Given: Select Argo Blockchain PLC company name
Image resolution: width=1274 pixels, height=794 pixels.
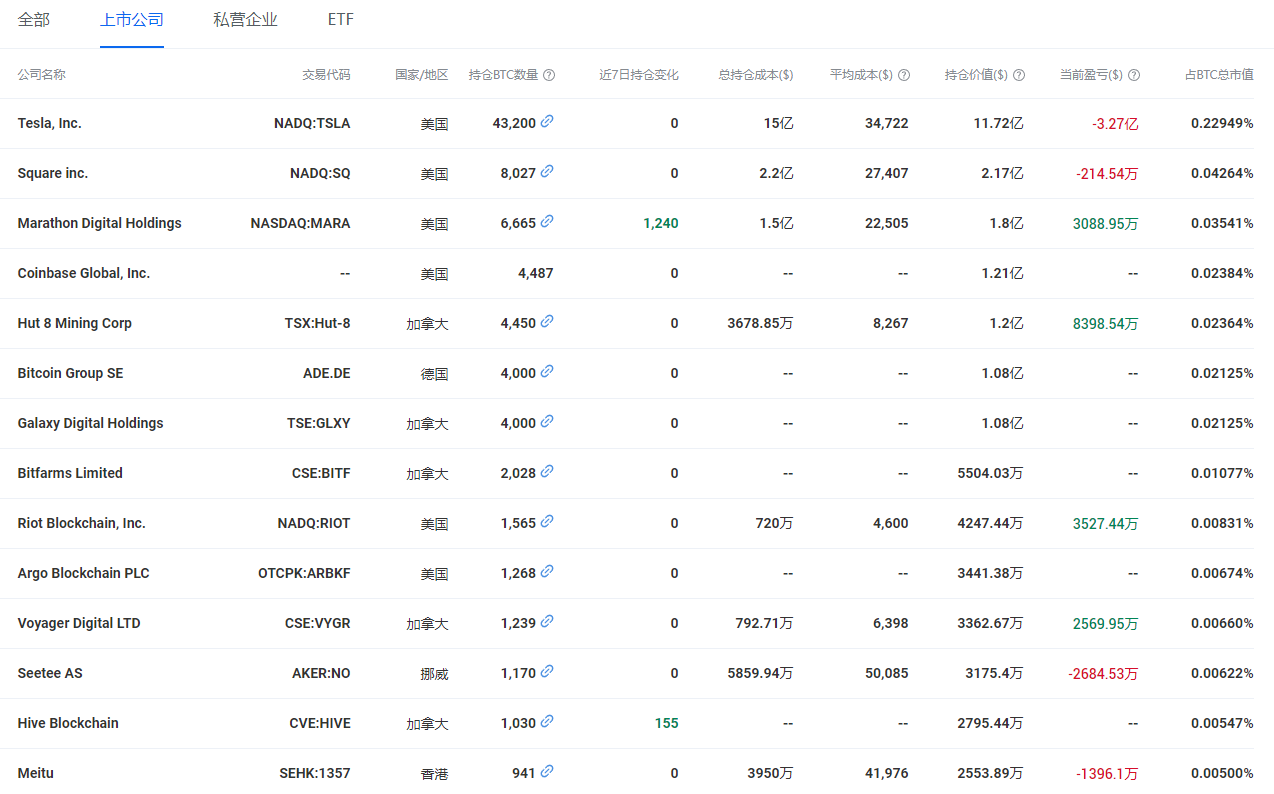Looking at the screenshot, I should pyautogui.click(x=84, y=573).
